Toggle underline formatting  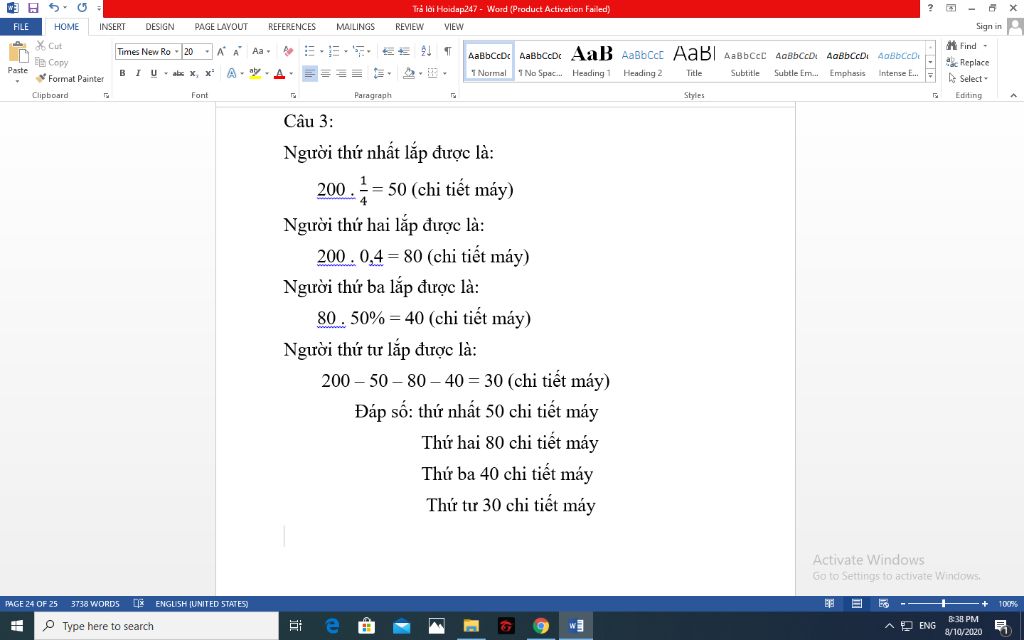tap(153, 73)
